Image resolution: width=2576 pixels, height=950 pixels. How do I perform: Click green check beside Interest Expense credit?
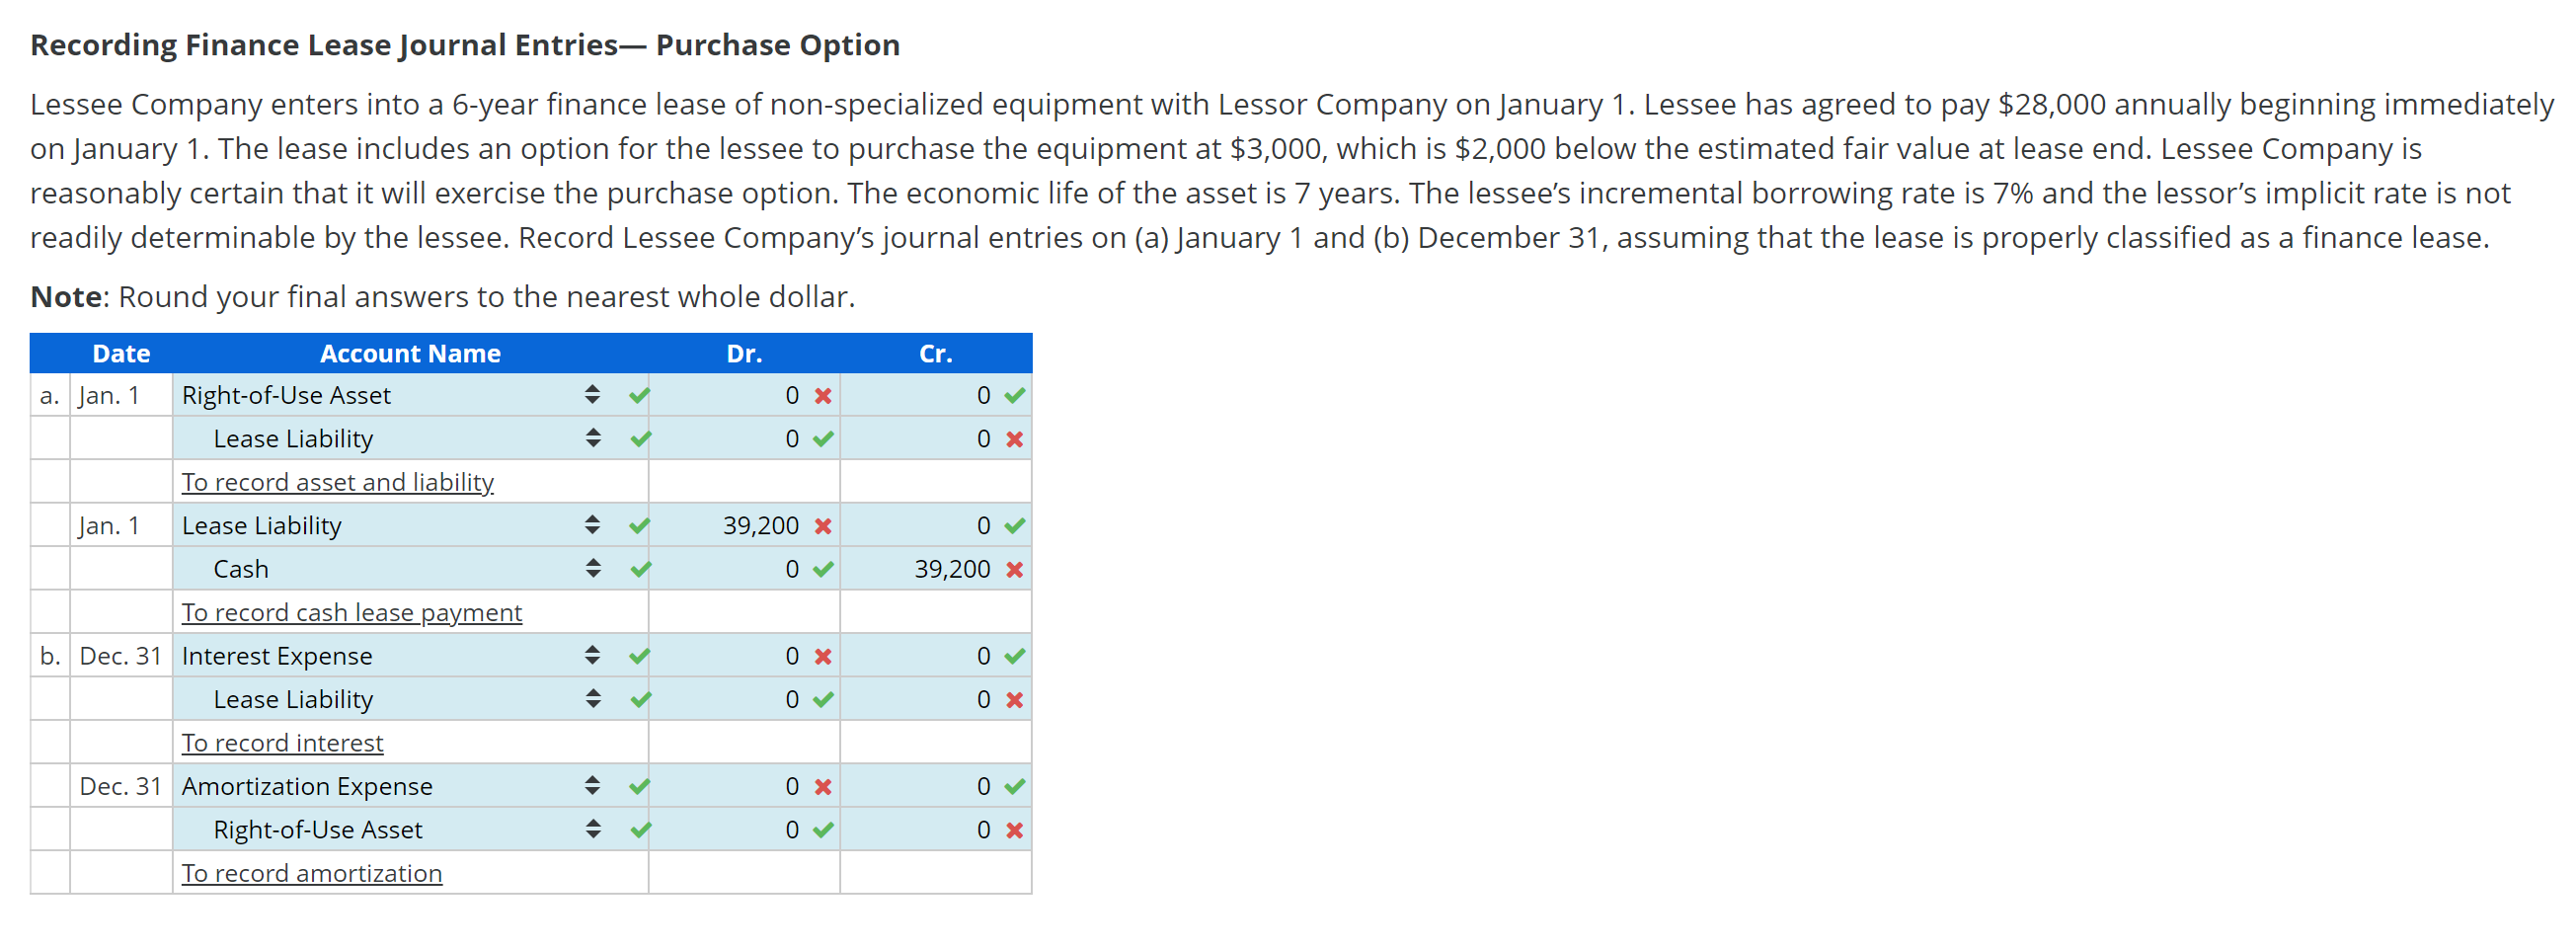click(1014, 656)
